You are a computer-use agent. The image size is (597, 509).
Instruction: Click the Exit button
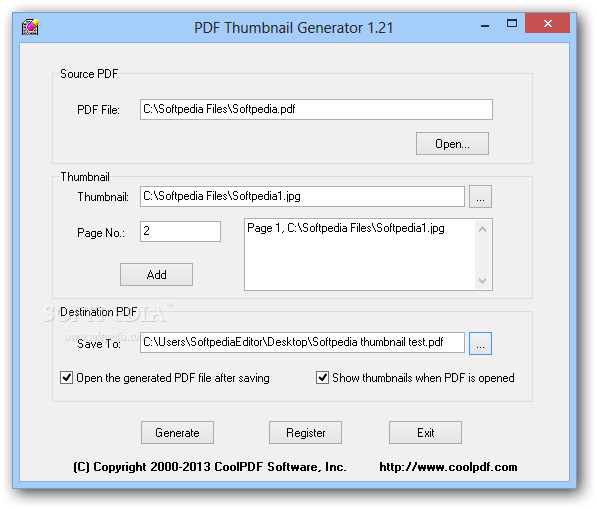coord(425,432)
